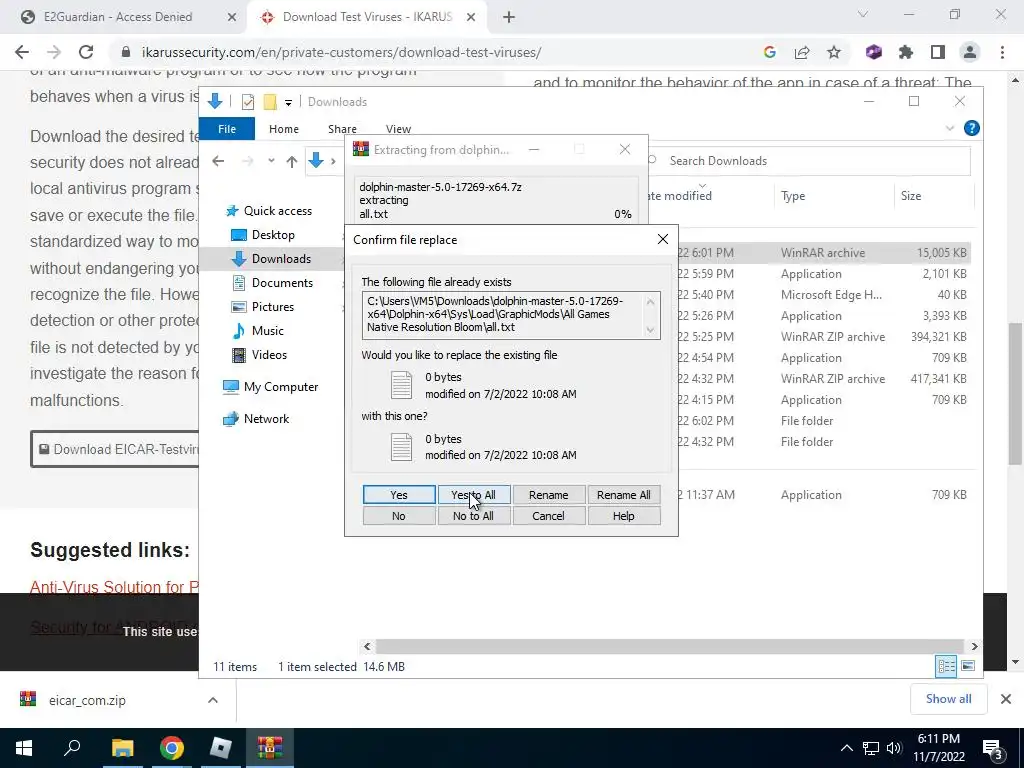Select Rename All in replace dialog

coord(624,495)
